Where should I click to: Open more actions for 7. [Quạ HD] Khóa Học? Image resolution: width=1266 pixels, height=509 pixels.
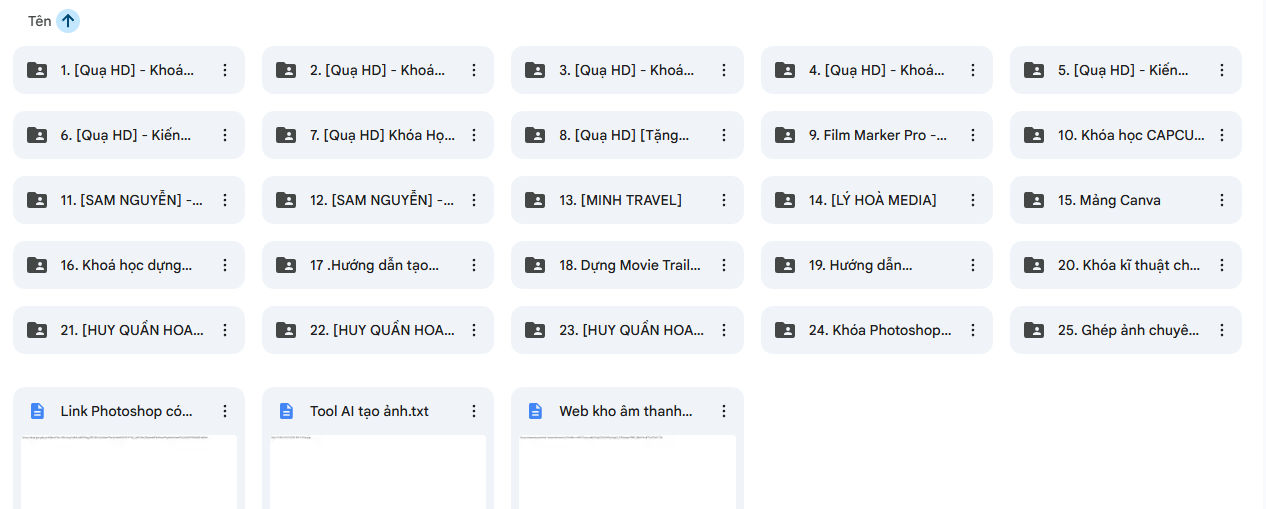tap(474, 135)
